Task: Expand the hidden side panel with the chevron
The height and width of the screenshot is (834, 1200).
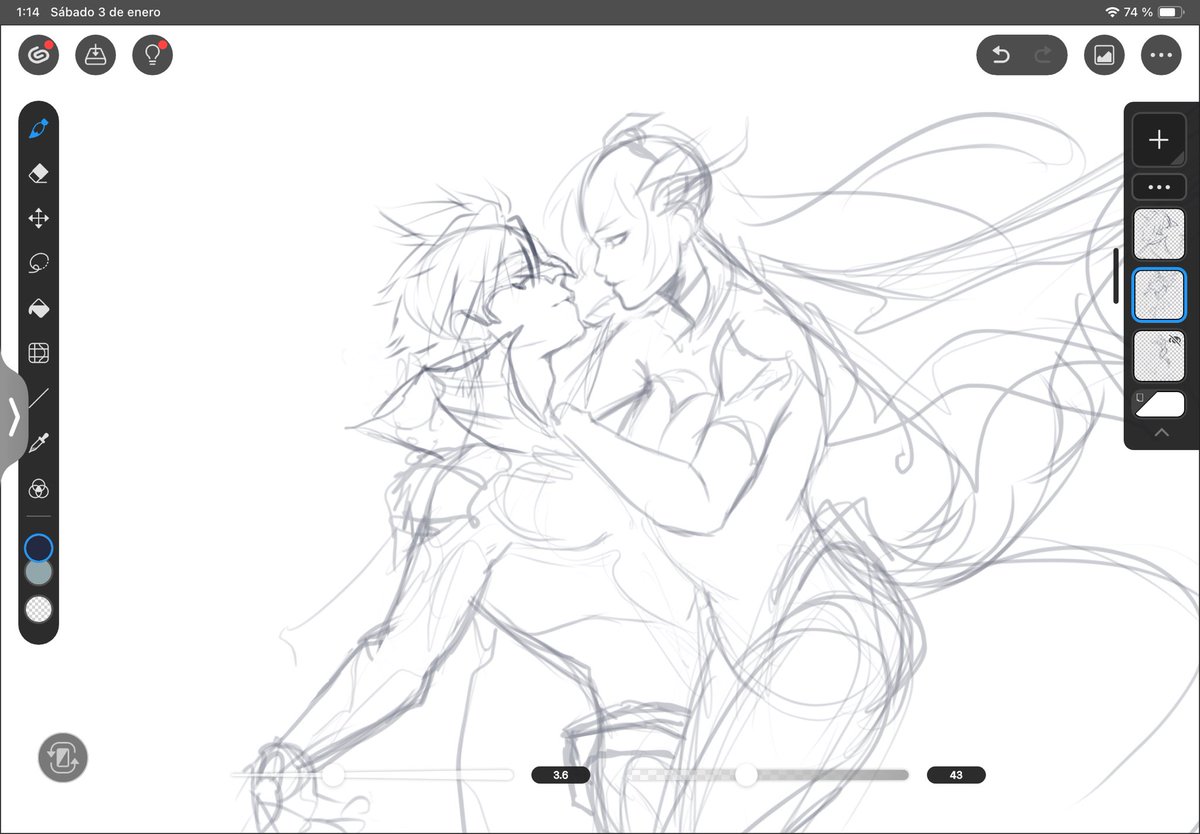Action: 14,417
